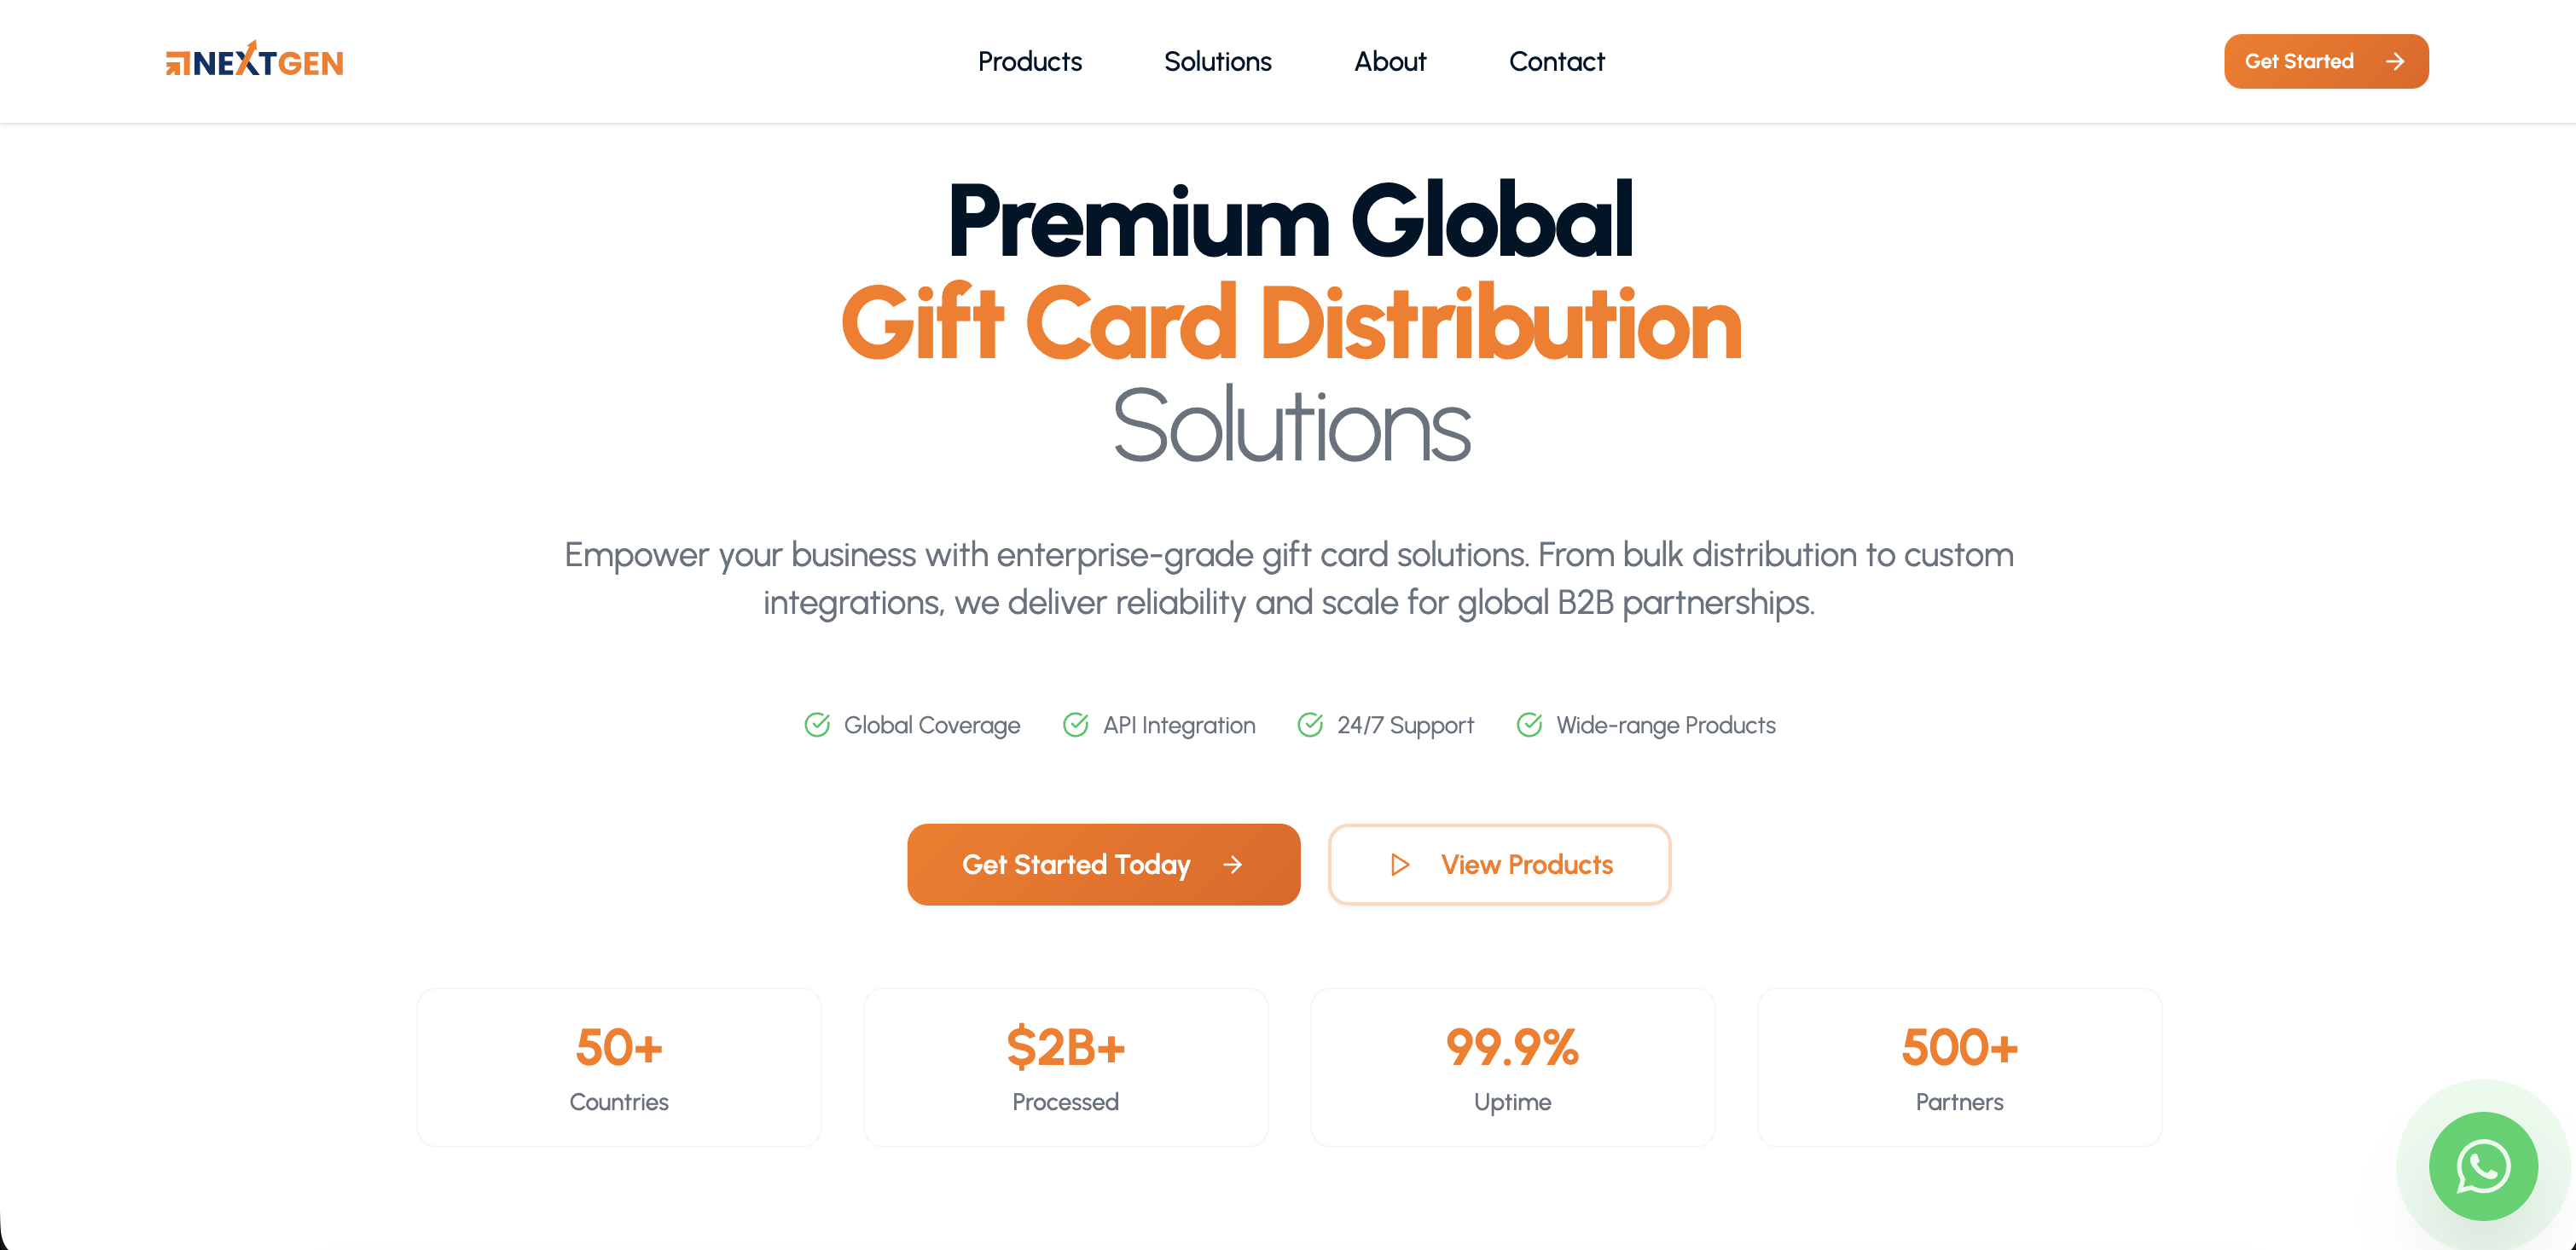
Task: Click the Global Coverage checkmark icon
Action: [817, 725]
